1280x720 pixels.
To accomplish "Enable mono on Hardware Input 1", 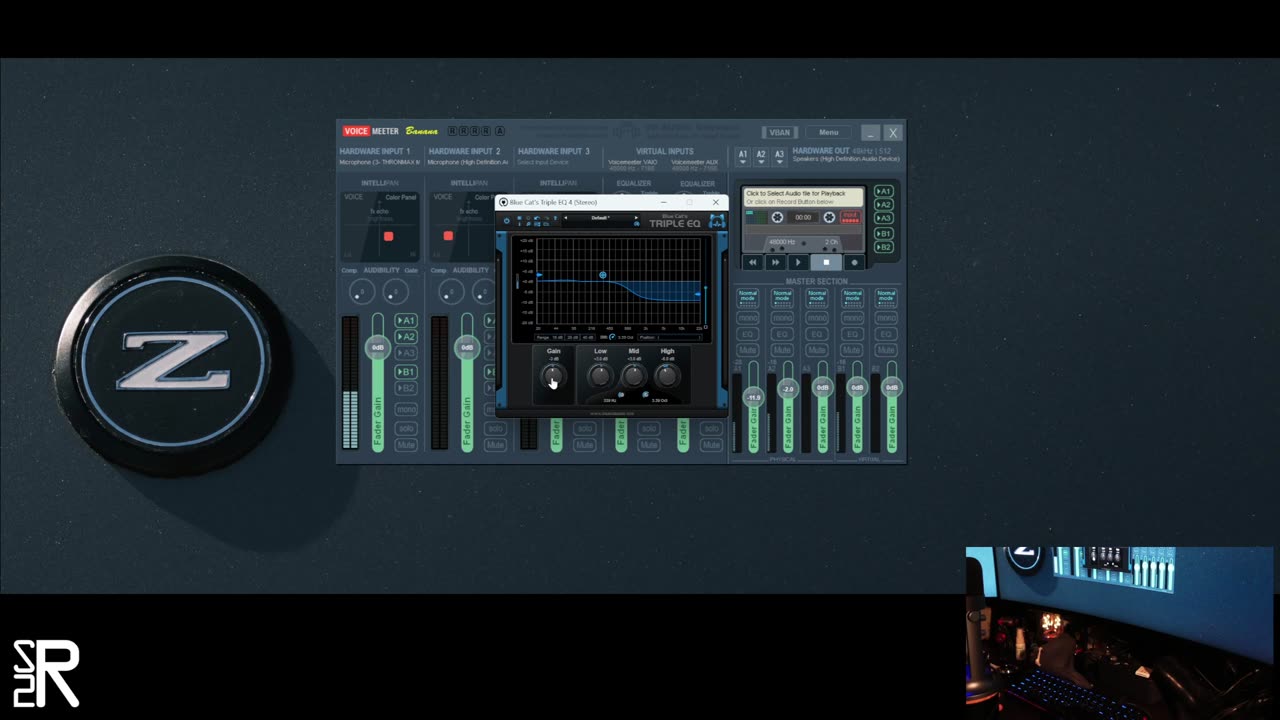I will click(406, 409).
